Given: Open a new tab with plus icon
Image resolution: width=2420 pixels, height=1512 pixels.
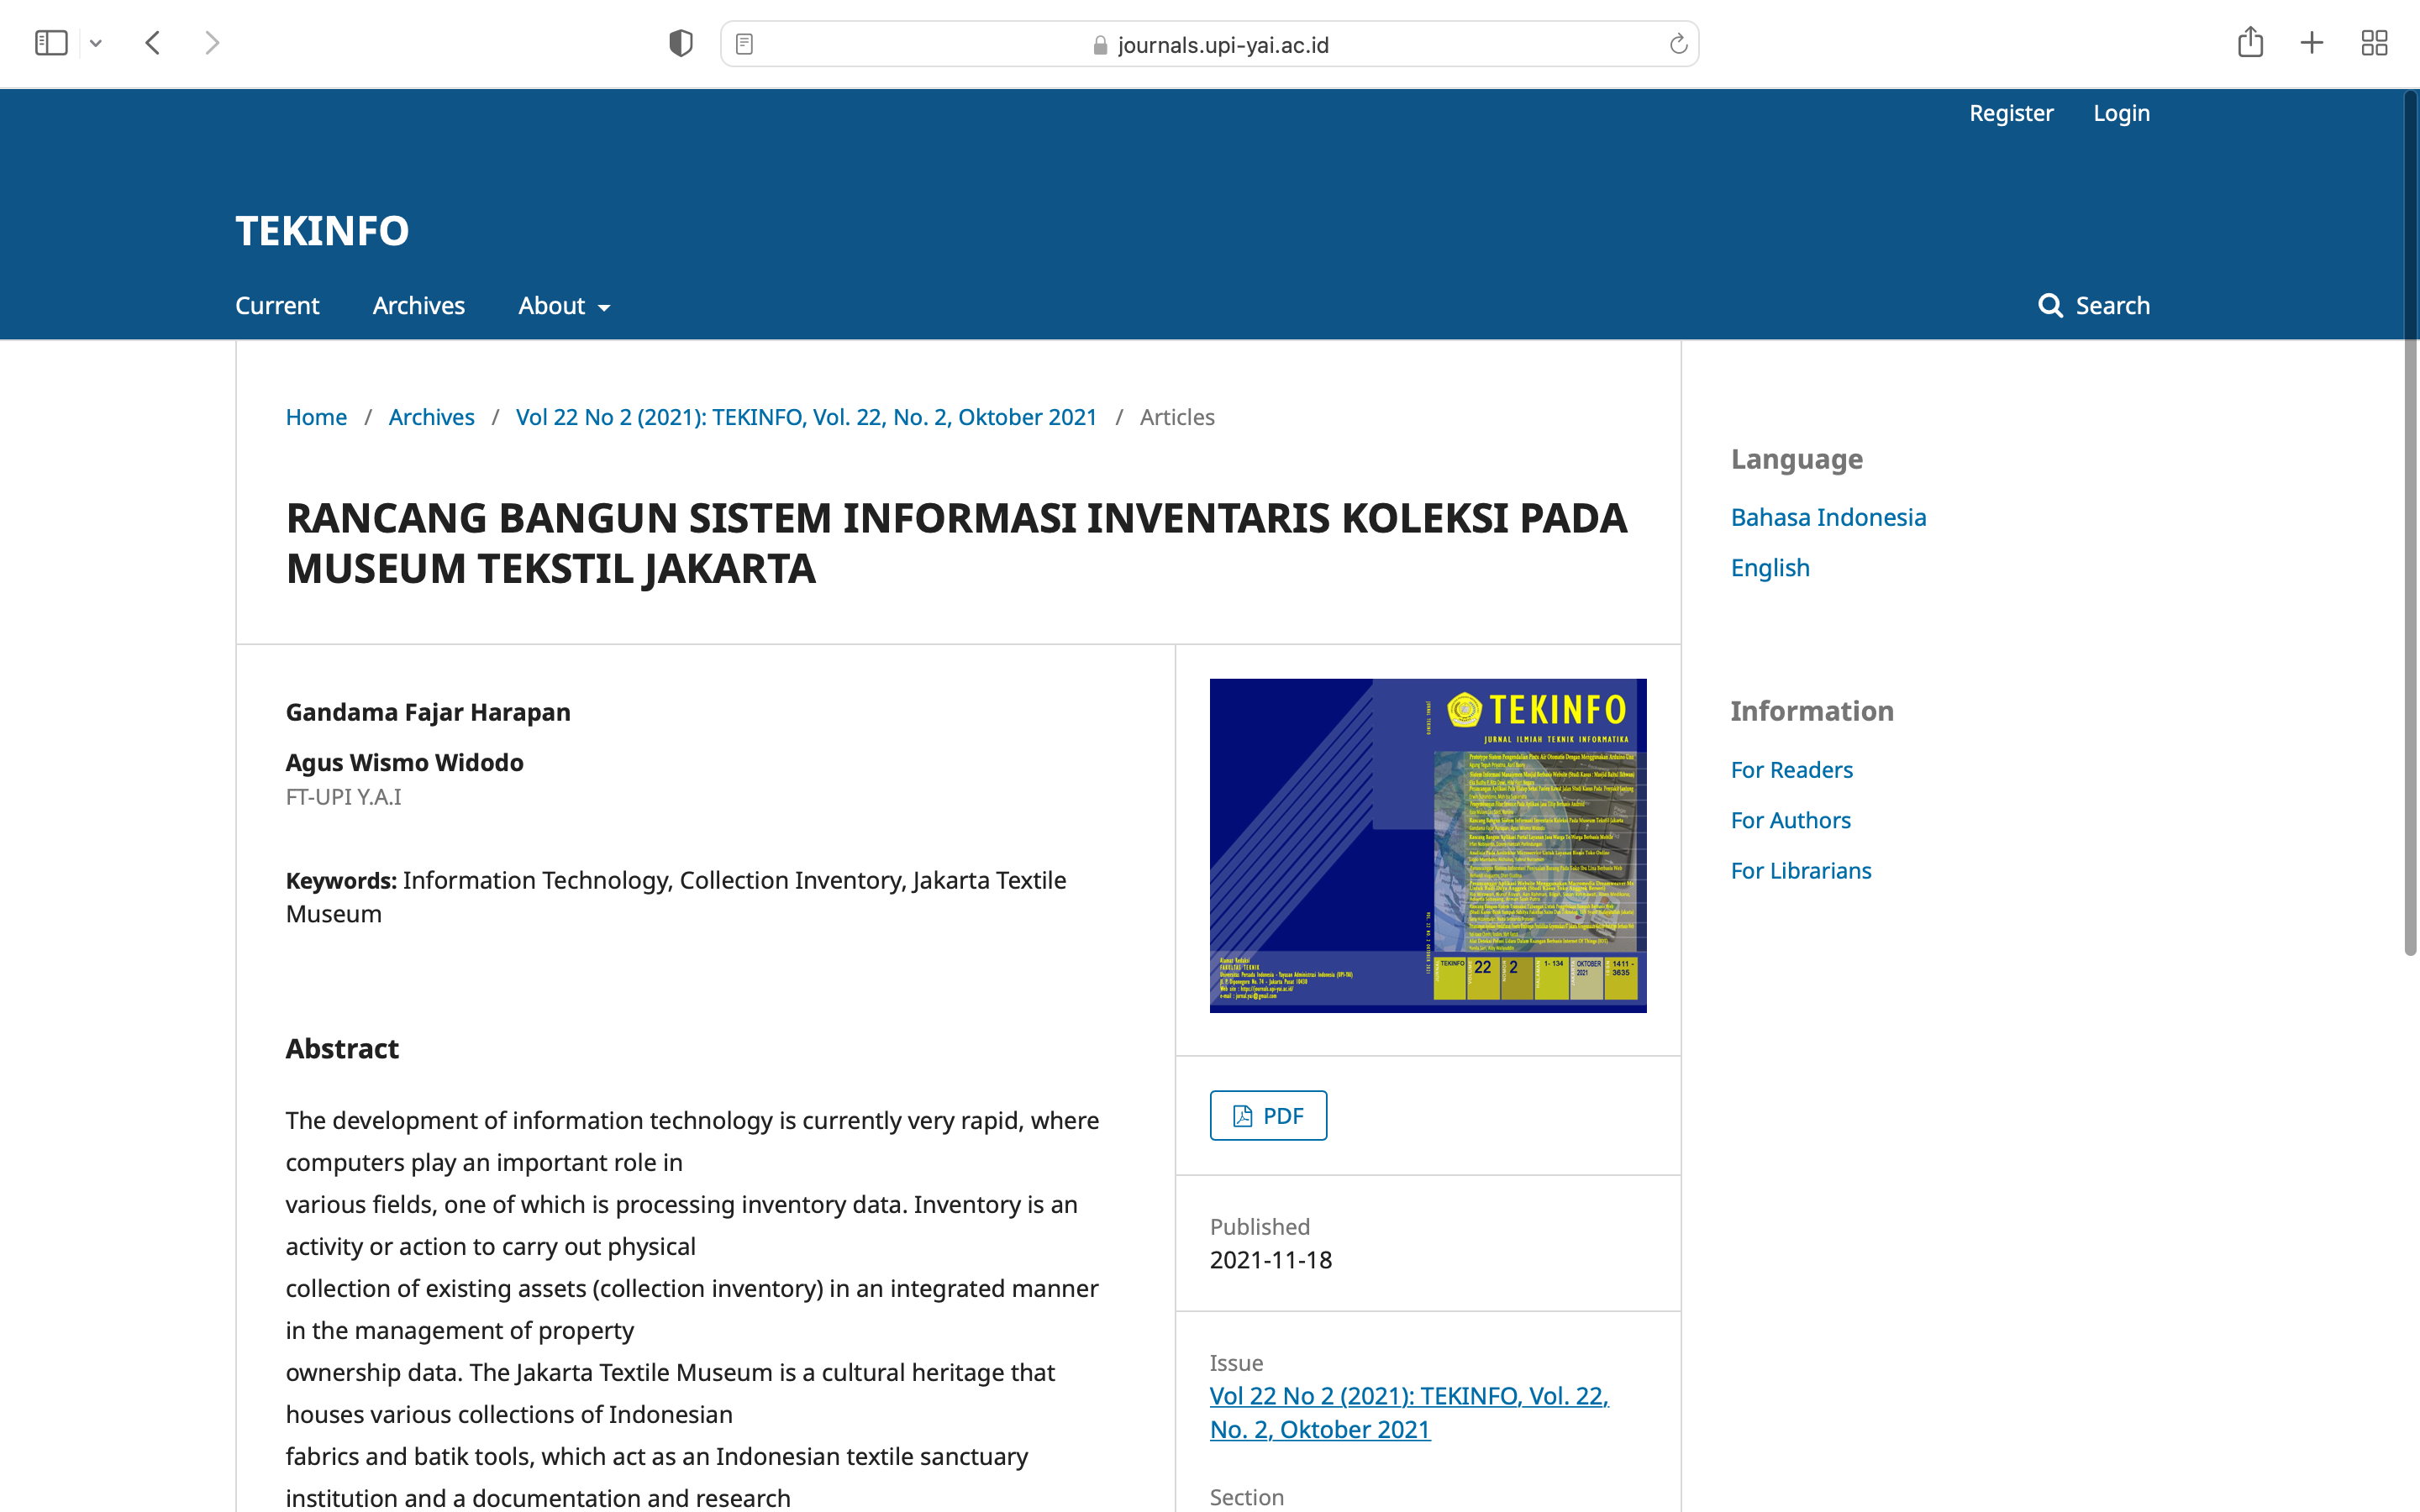Looking at the screenshot, I should tap(2311, 43).
